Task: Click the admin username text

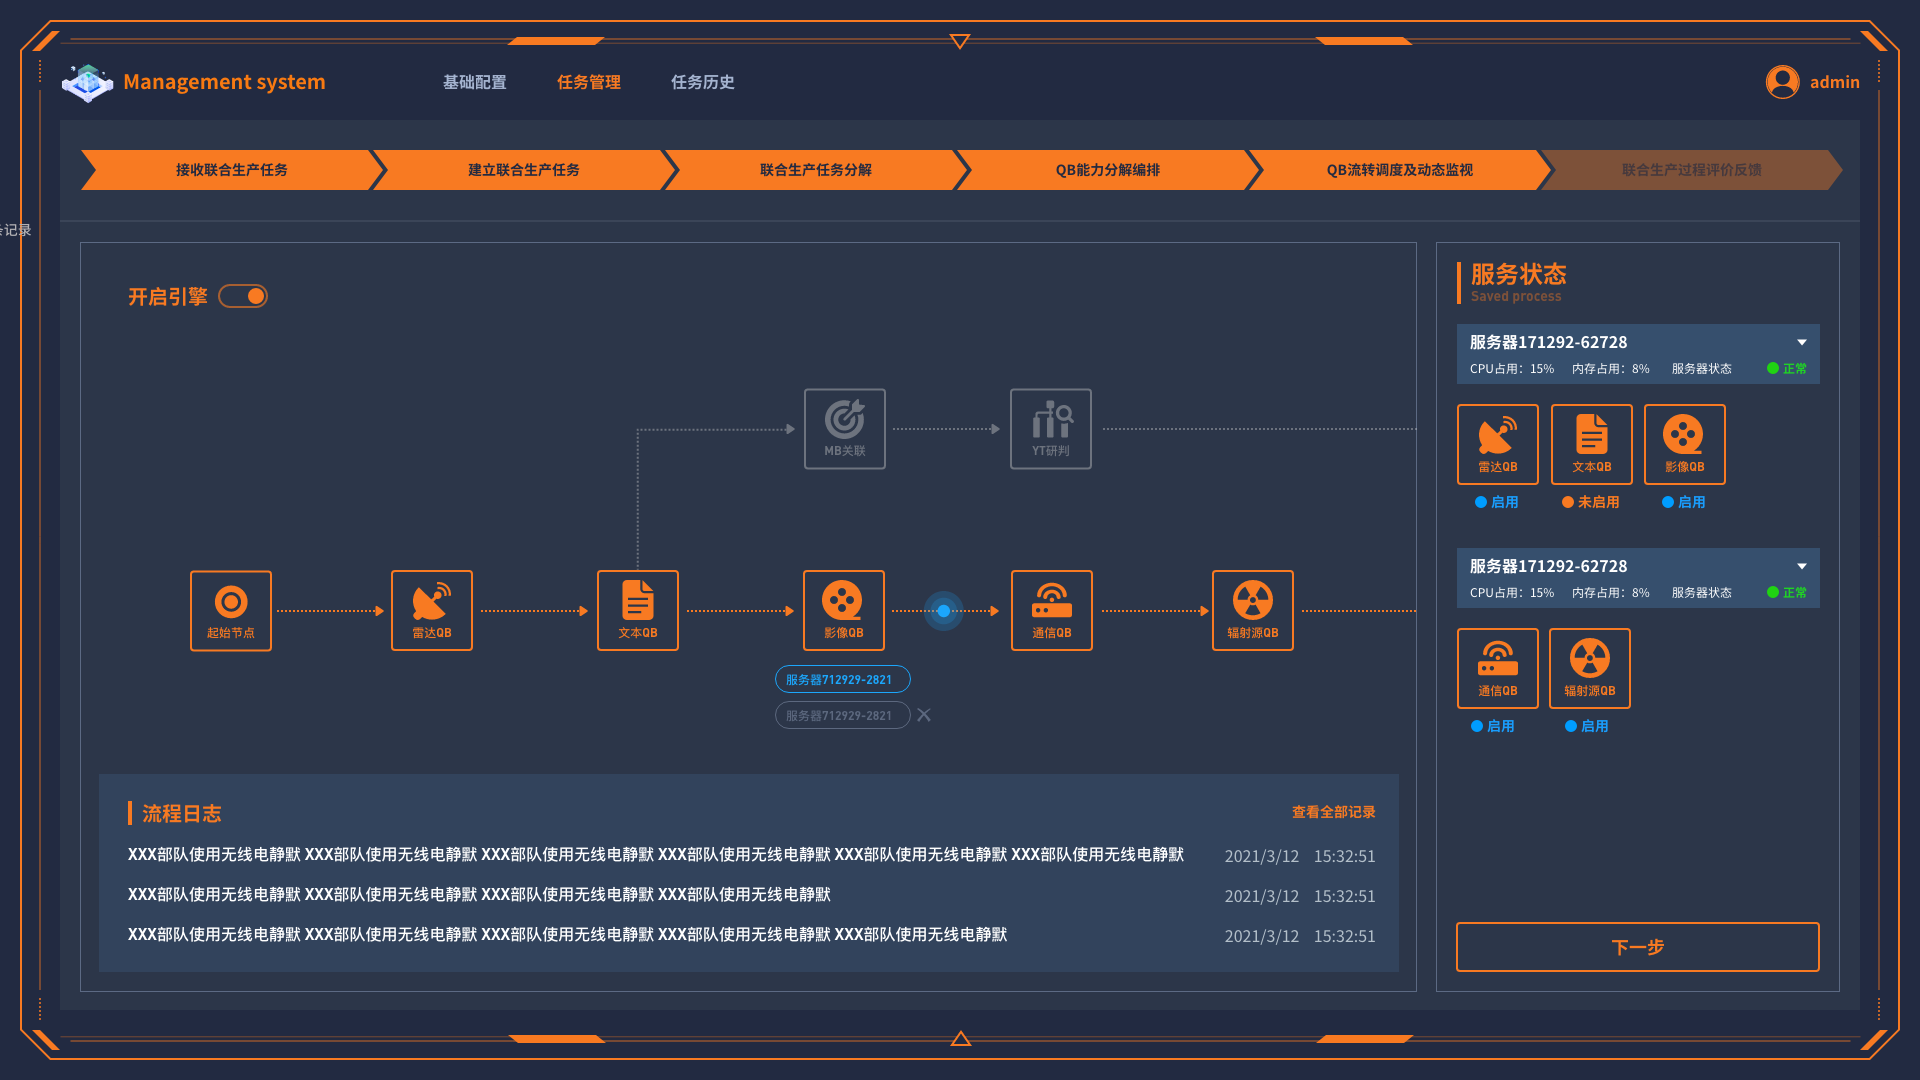Action: [1835, 82]
